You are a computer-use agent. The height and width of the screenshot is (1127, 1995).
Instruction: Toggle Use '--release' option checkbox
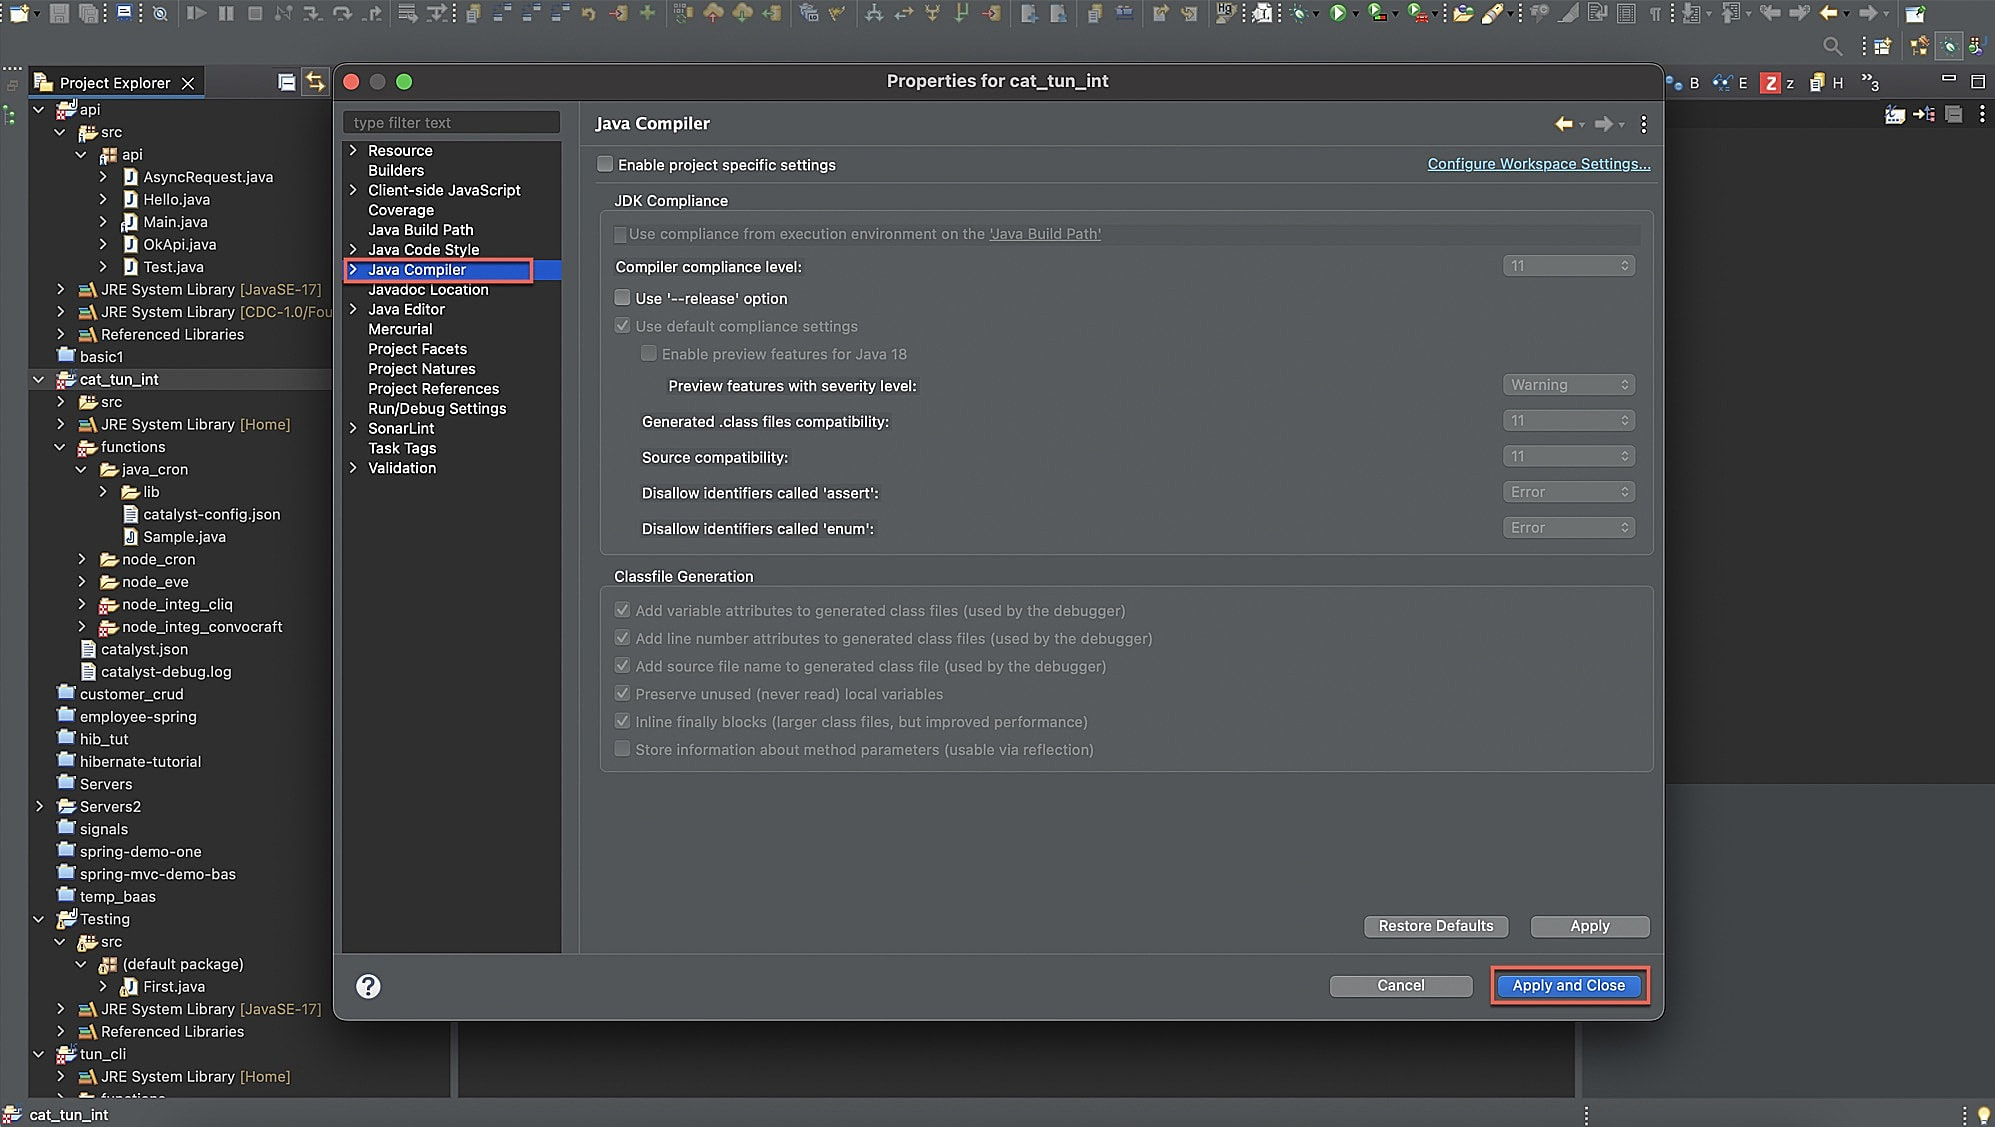[623, 297]
